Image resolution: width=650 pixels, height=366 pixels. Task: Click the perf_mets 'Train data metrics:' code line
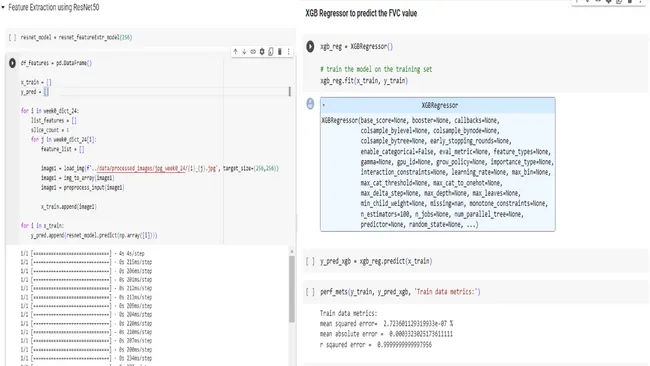(400, 292)
